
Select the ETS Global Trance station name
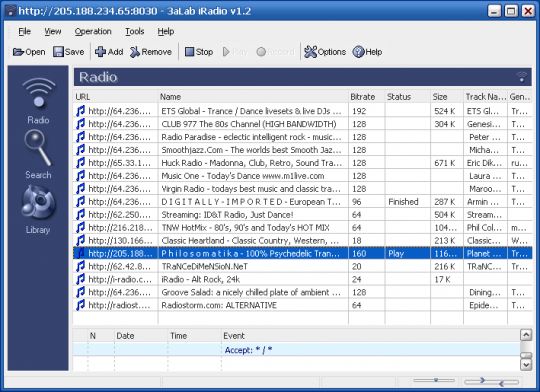[251, 111]
